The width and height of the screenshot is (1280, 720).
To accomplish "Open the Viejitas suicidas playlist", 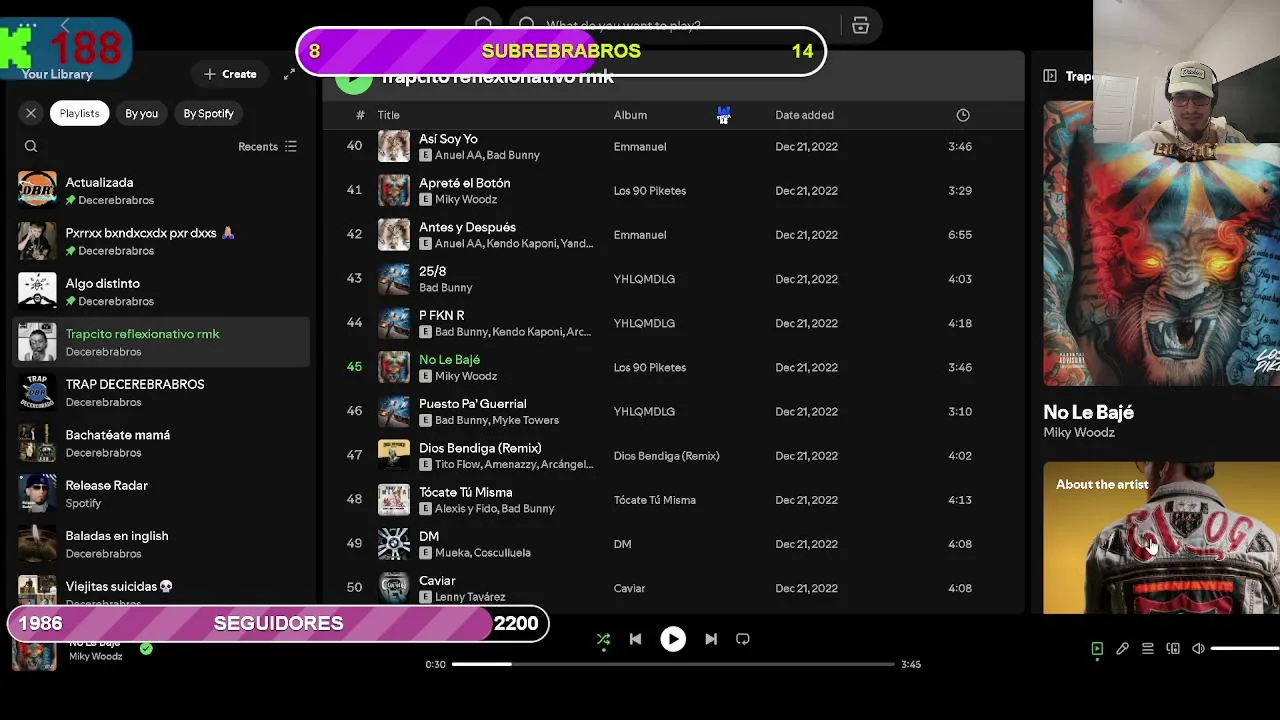I will 161,590.
